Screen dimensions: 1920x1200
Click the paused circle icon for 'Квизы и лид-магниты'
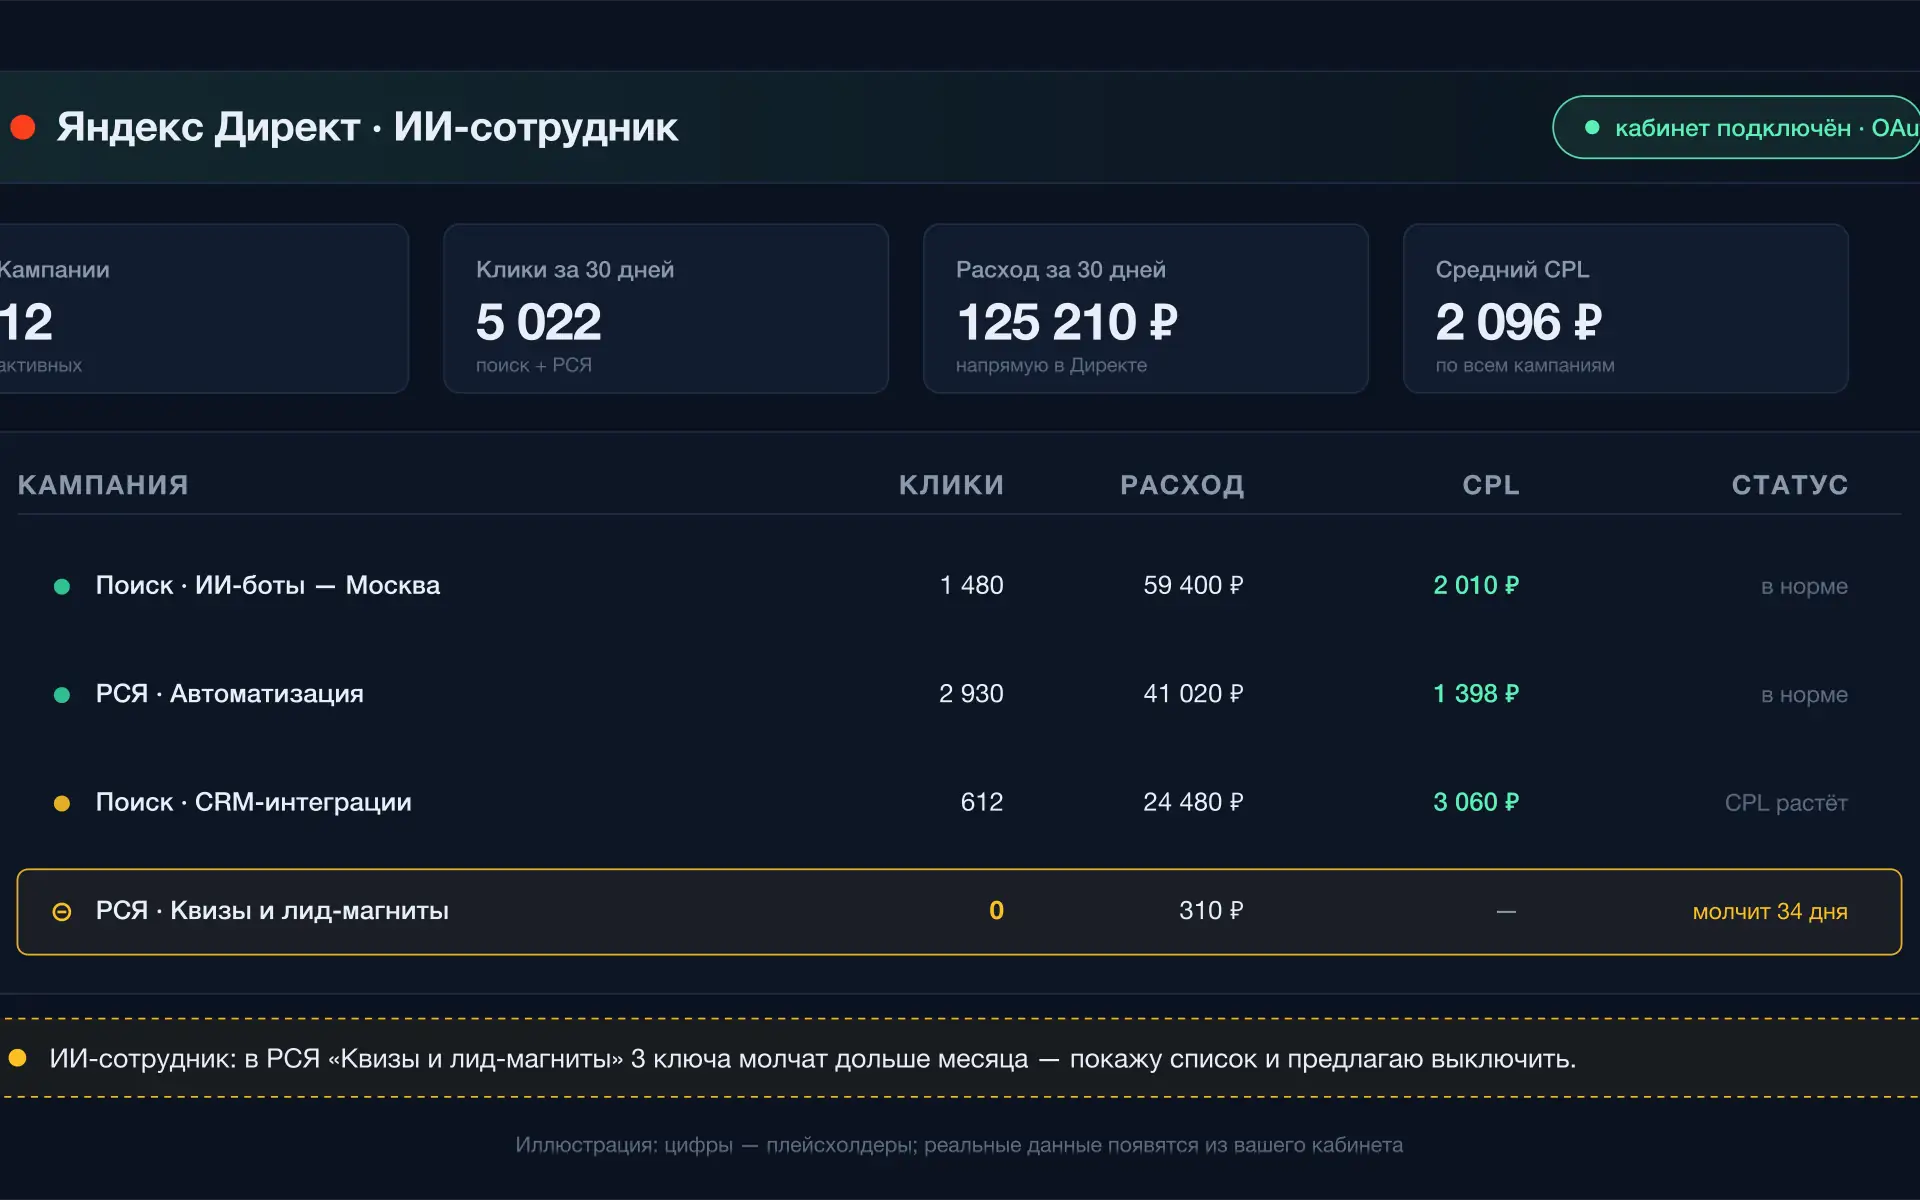(x=62, y=911)
